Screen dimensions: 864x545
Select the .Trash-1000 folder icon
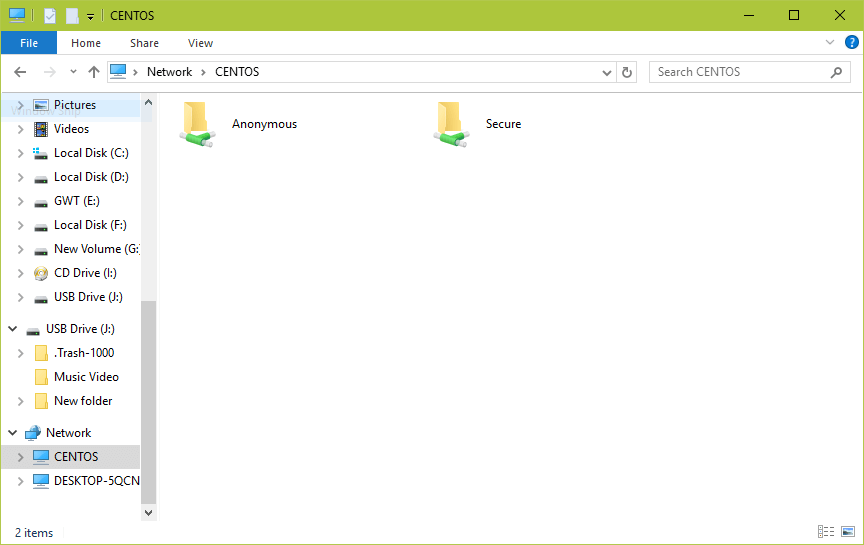[41, 353]
